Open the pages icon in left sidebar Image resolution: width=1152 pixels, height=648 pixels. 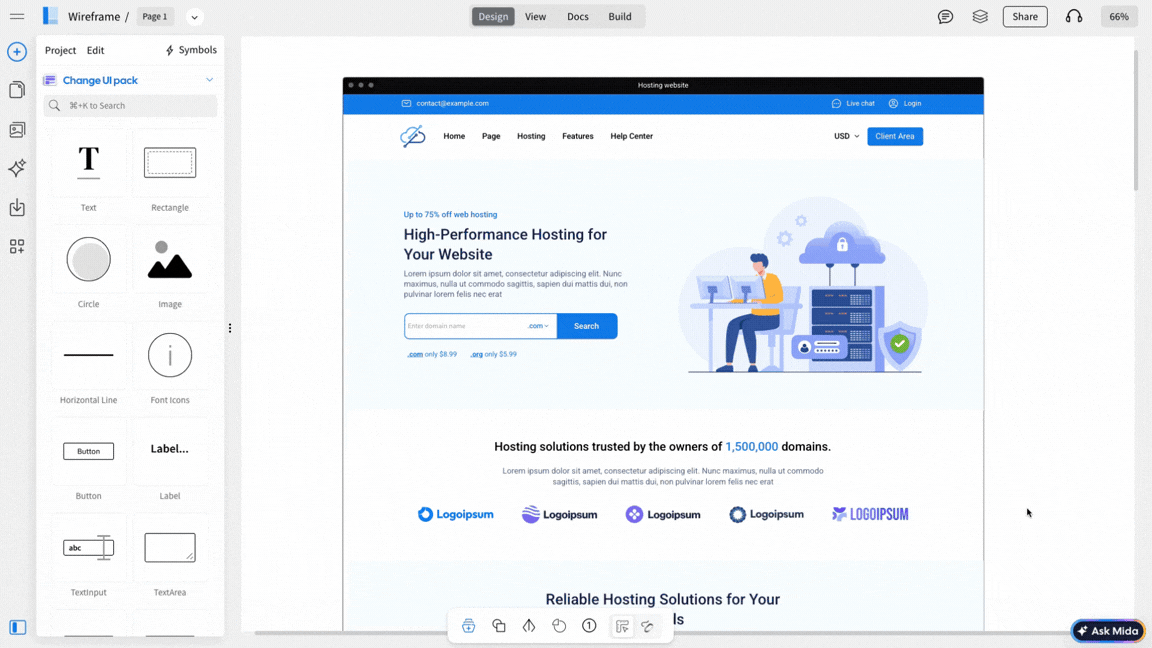click(17, 90)
